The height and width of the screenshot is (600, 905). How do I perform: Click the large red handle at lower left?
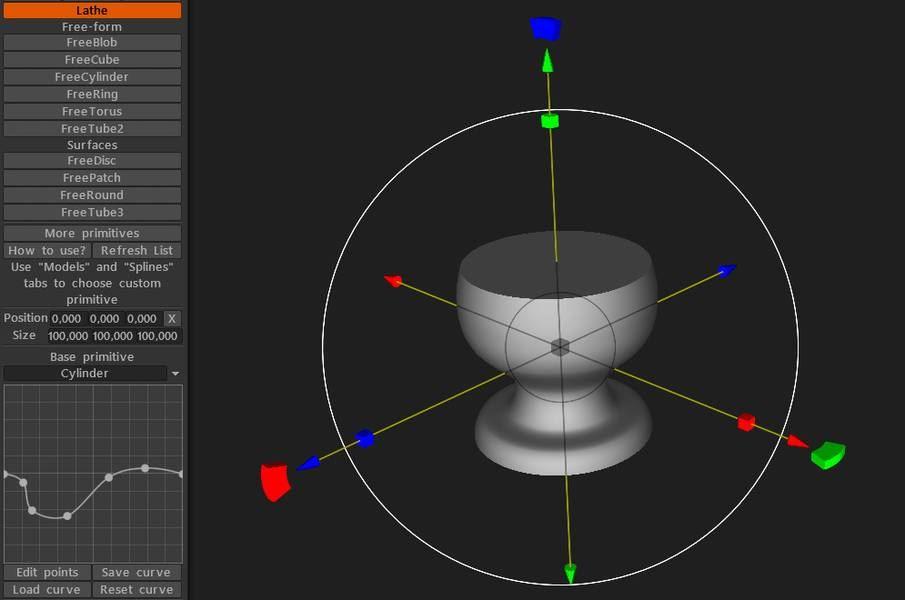[275, 481]
